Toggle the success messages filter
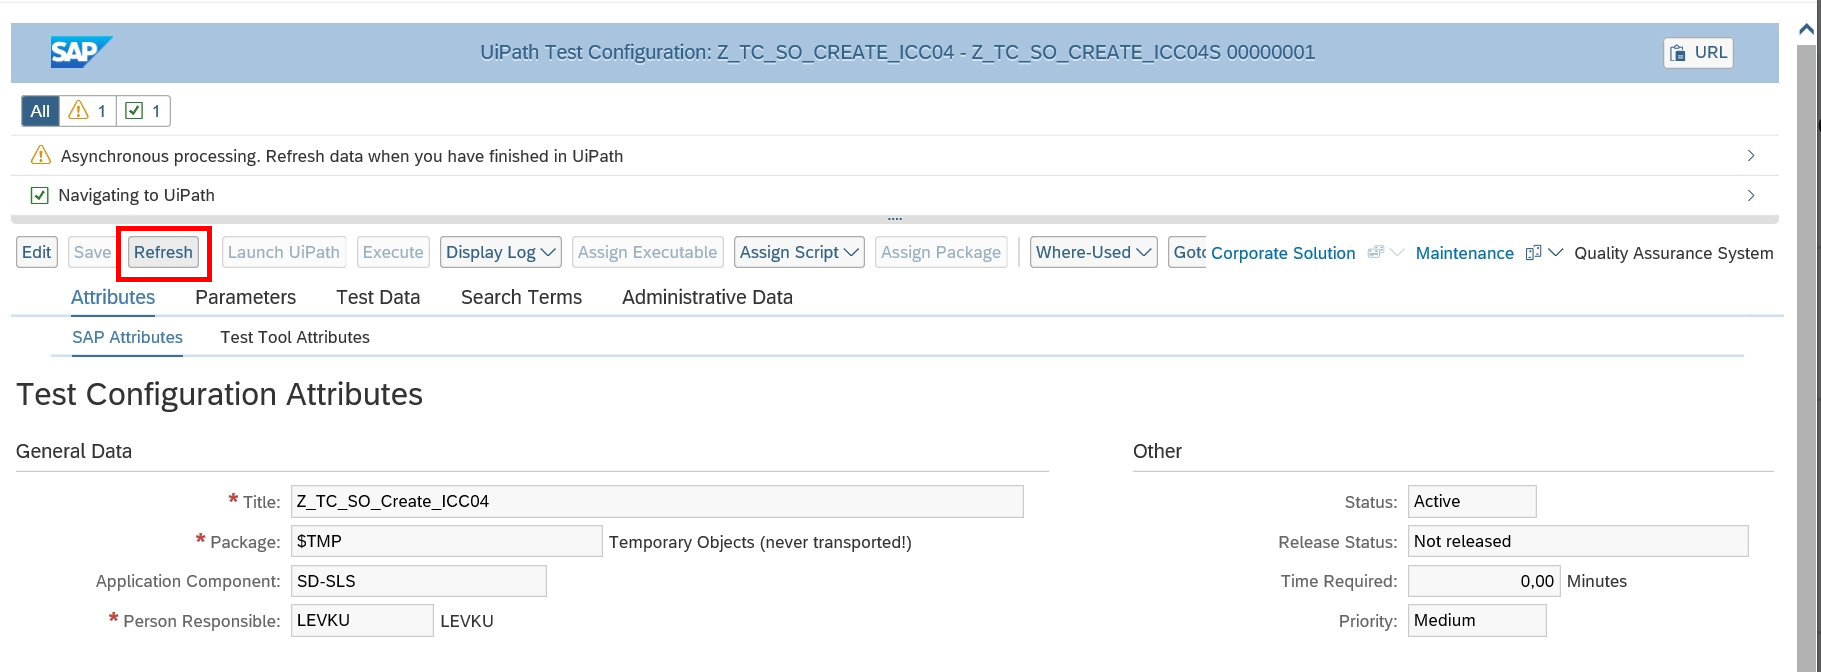1821x672 pixels. (x=143, y=111)
